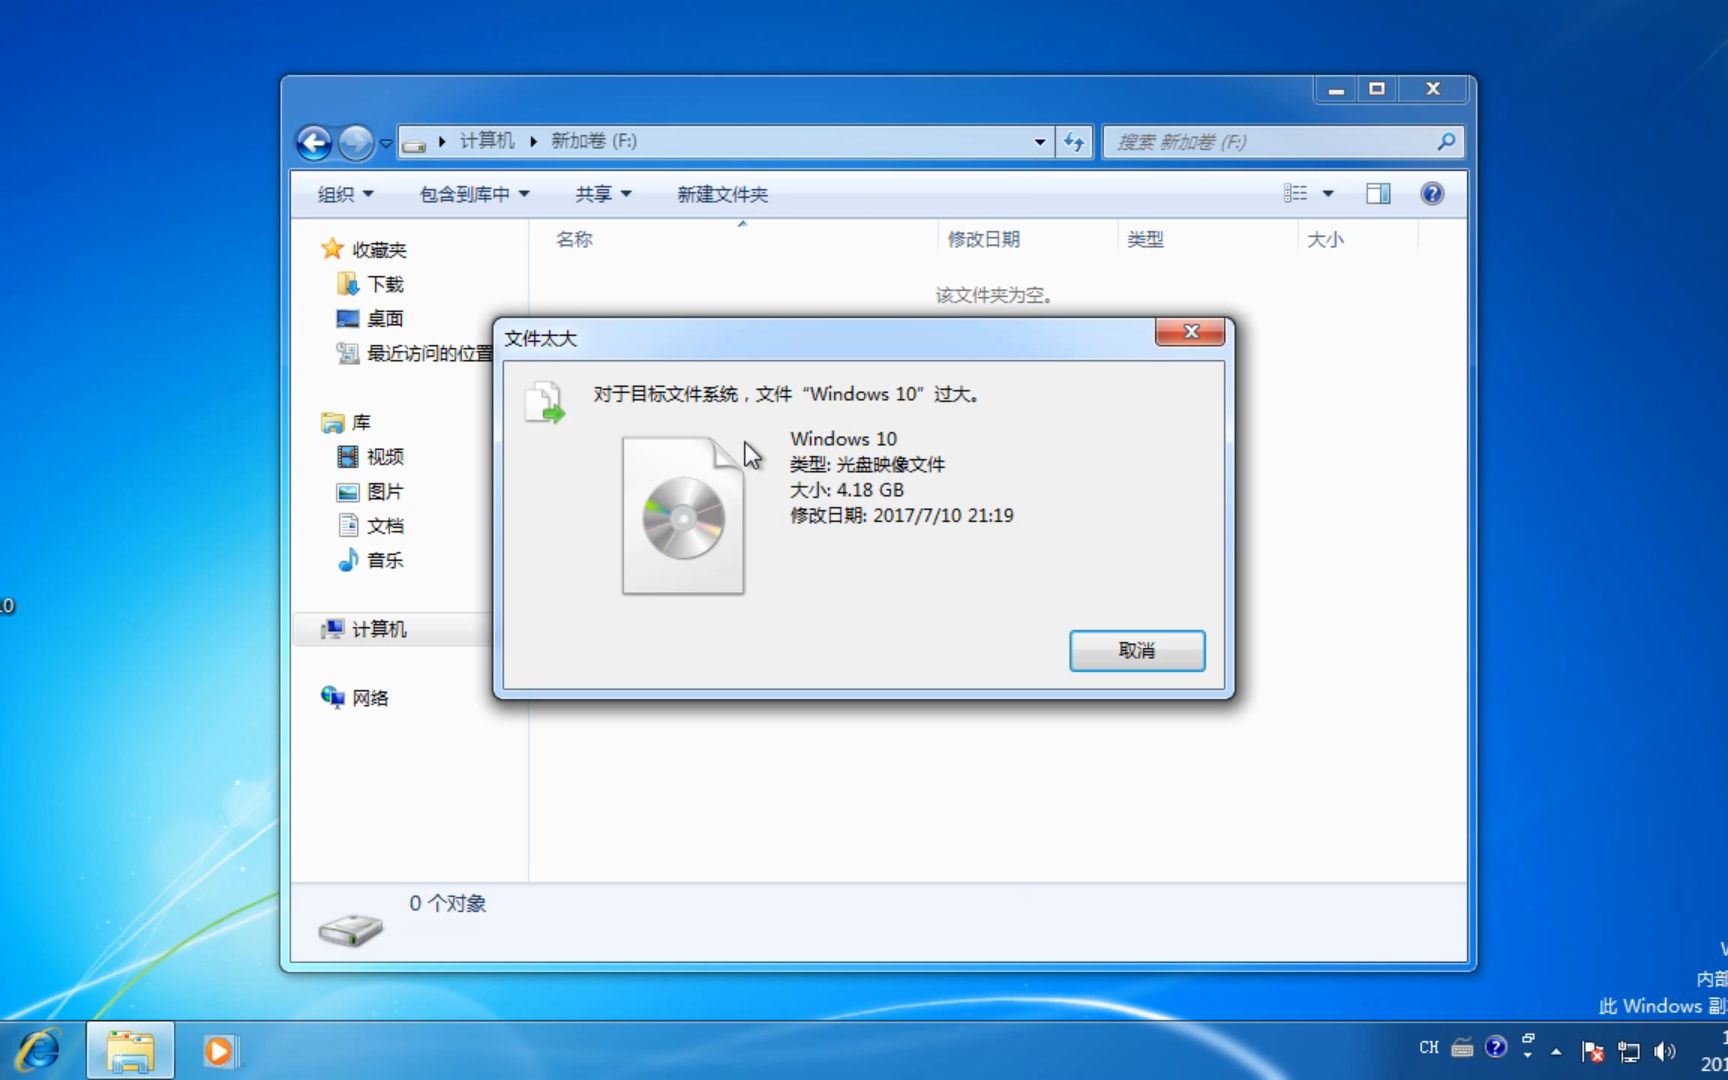Click 新加卷 (F:) breadcrumb in address bar
This screenshot has height=1080, width=1728.
pos(594,141)
